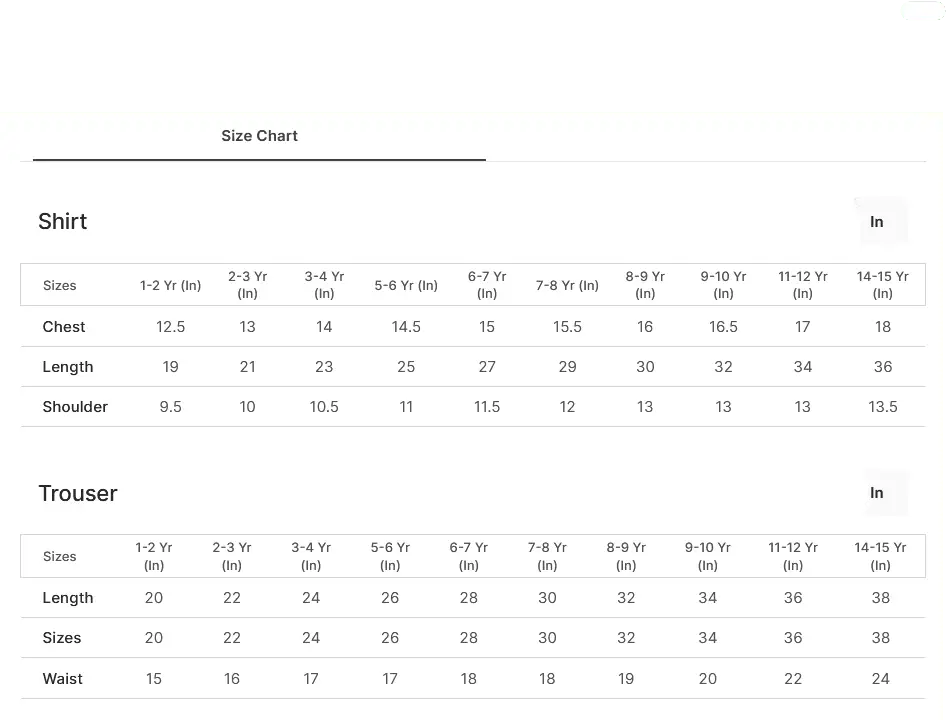Screen dimensions: 946x720
Task: Select the 12.5 chest measurement cell
Action: pos(171,327)
